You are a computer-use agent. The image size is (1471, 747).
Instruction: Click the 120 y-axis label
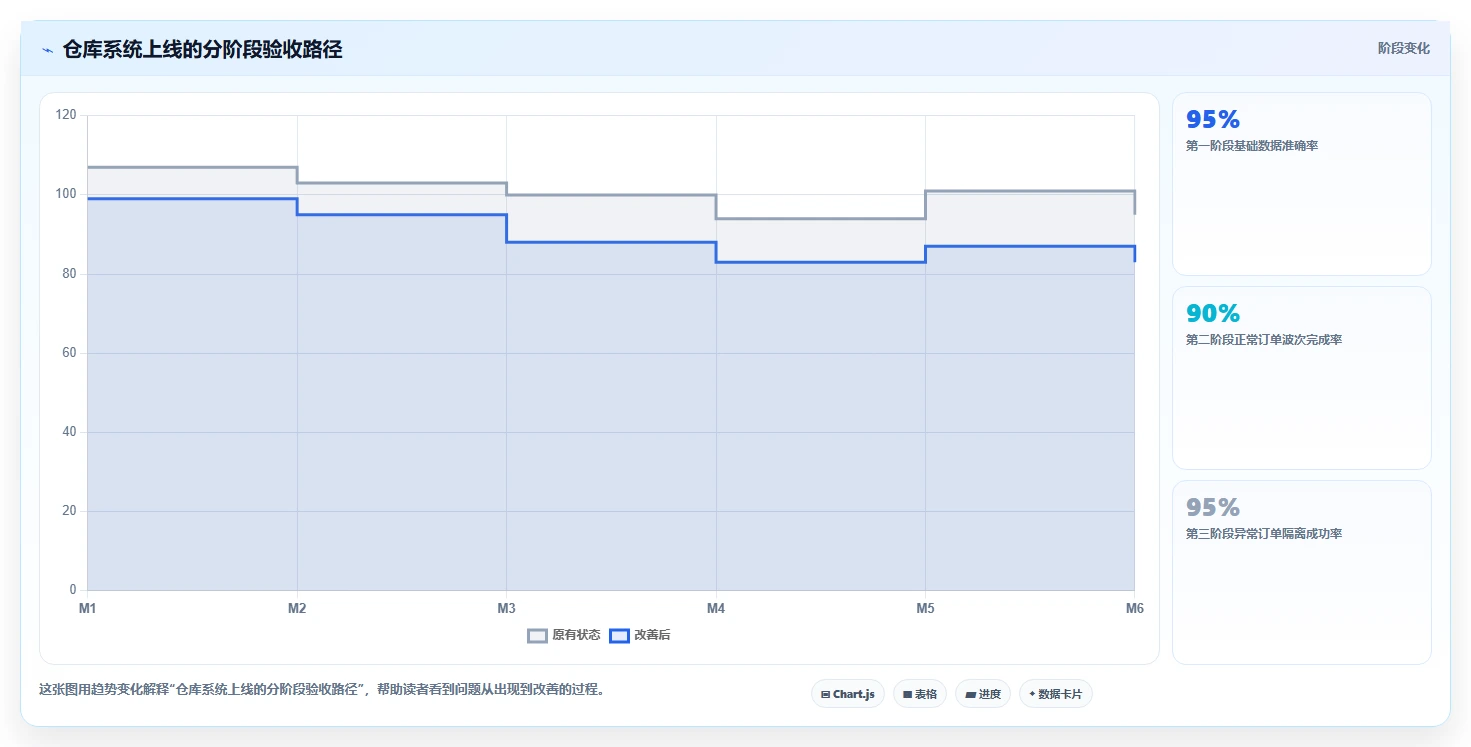click(x=66, y=115)
